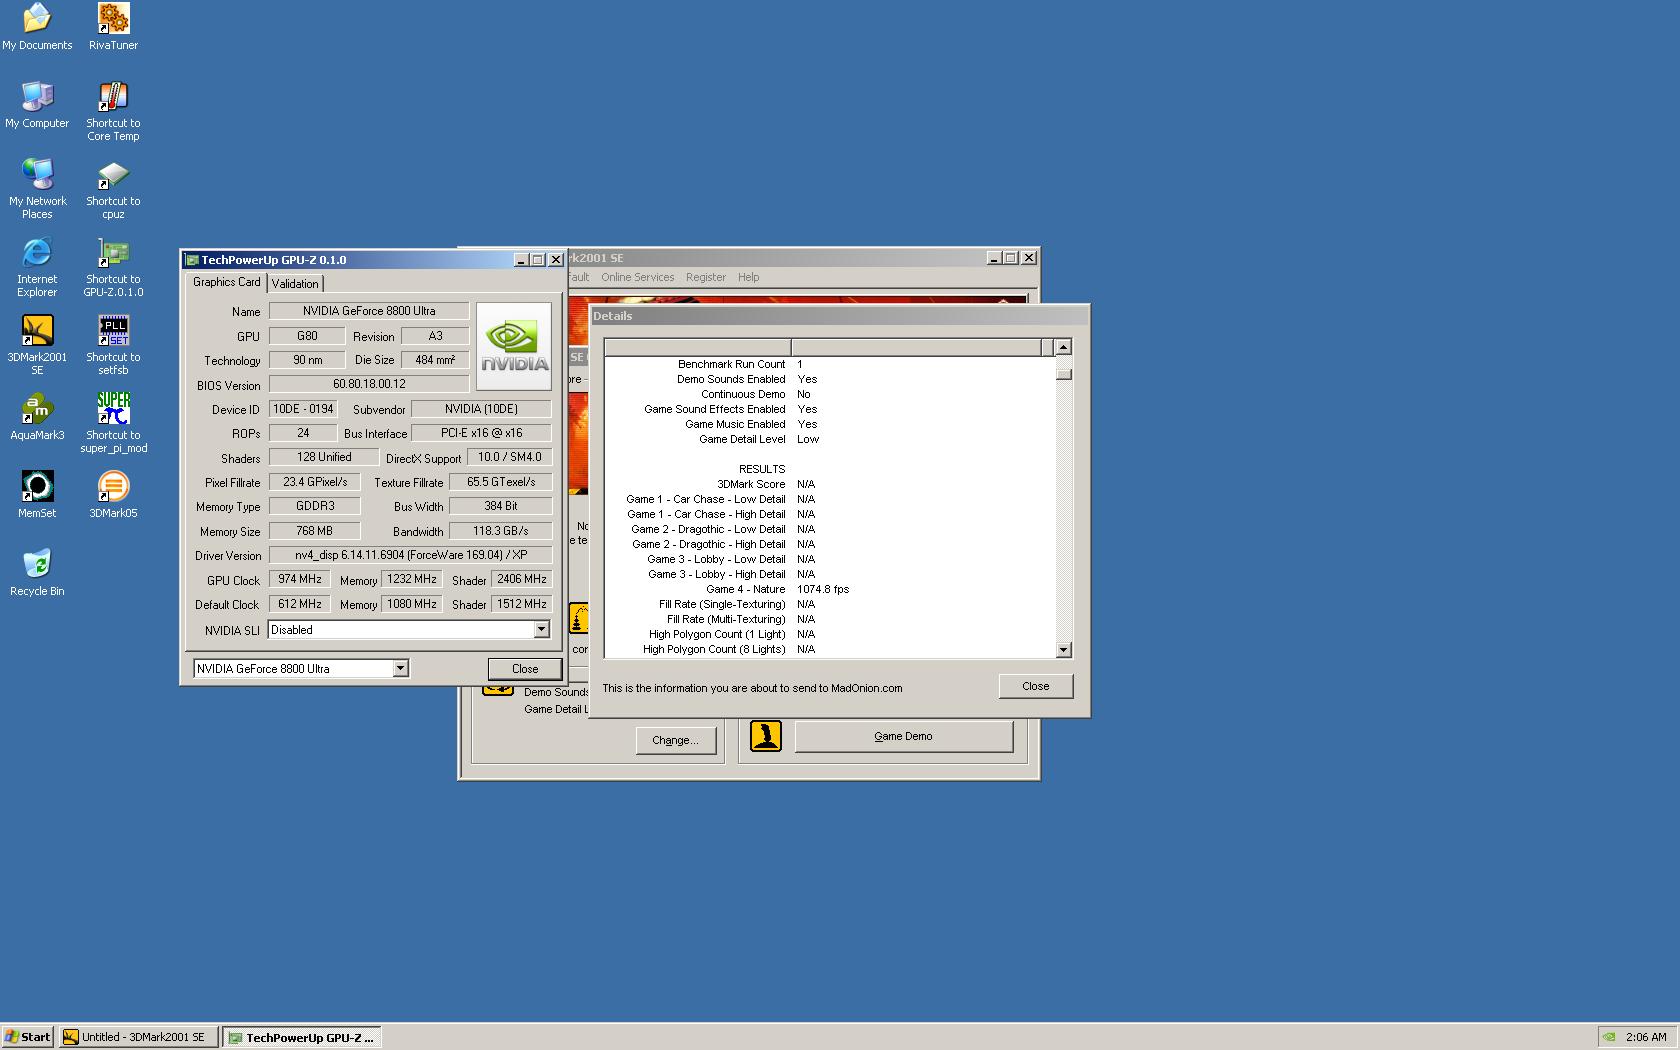Select the Recycle Bin icon

(x=37, y=573)
